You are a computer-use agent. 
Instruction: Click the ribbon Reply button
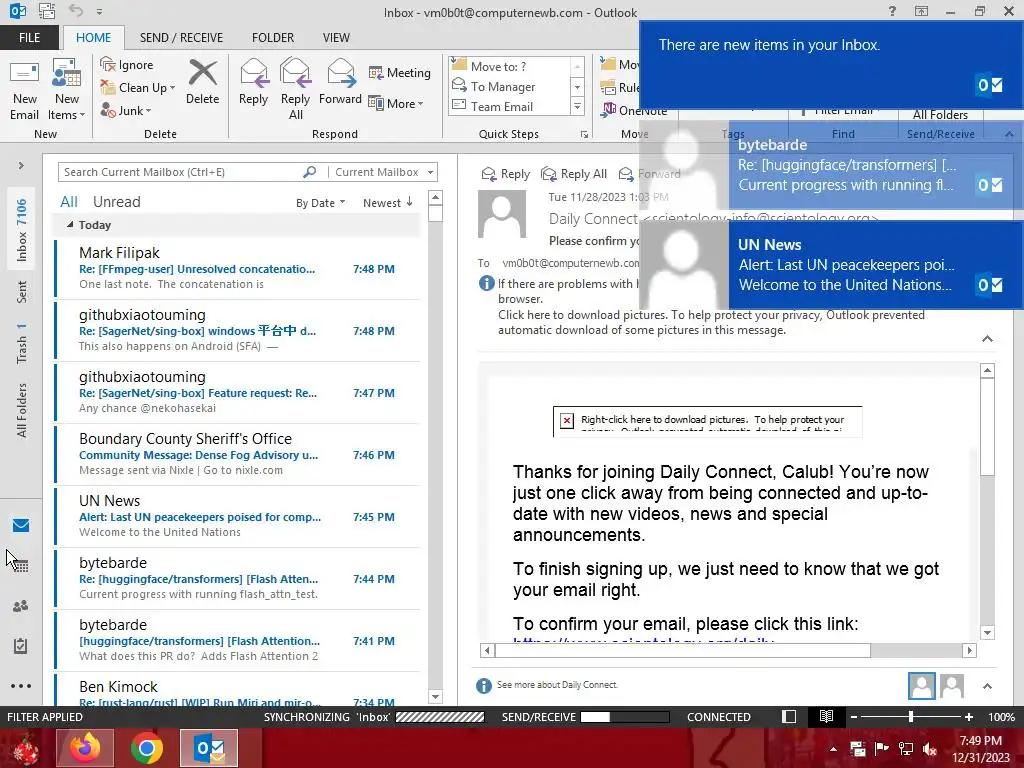tap(253, 82)
